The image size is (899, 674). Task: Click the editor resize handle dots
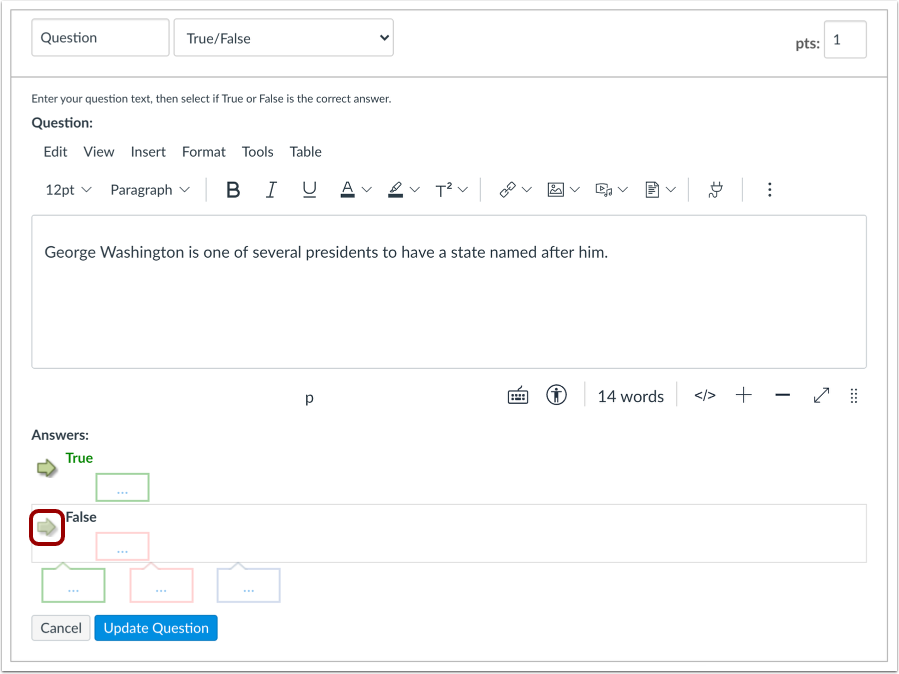(854, 396)
